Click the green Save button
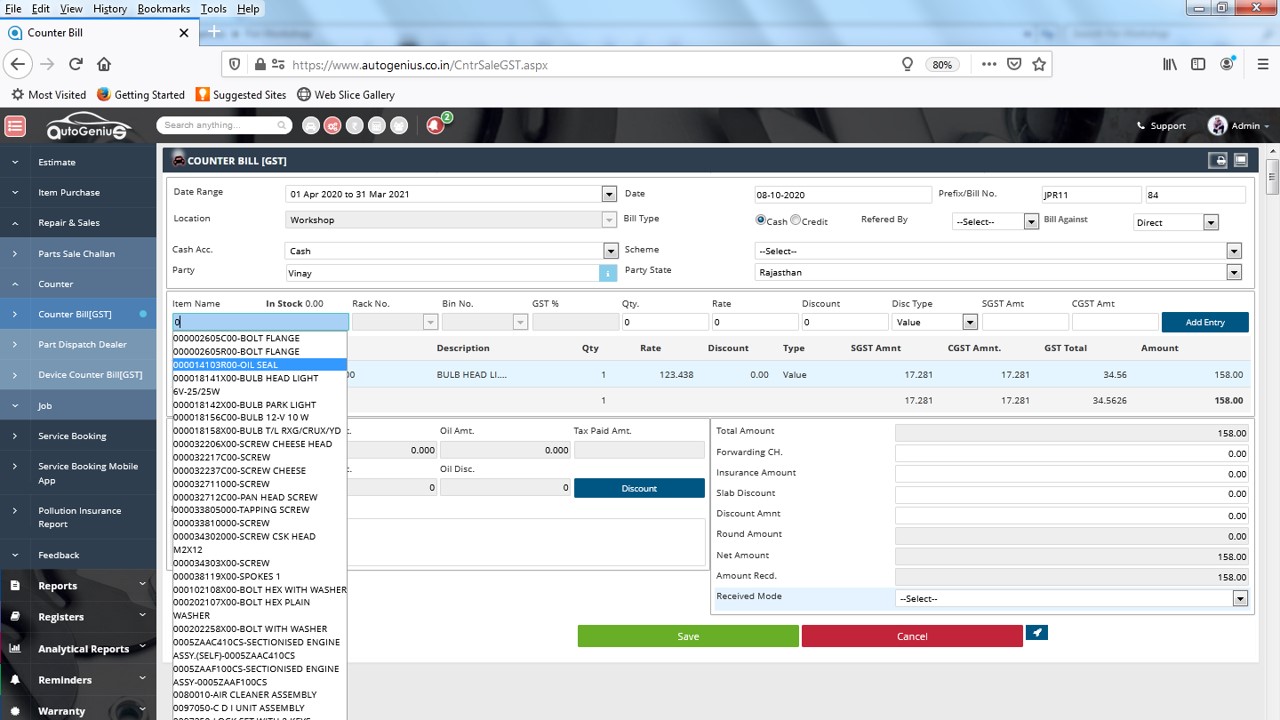This screenshot has width=1280, height=720. (x=688, y=636)
